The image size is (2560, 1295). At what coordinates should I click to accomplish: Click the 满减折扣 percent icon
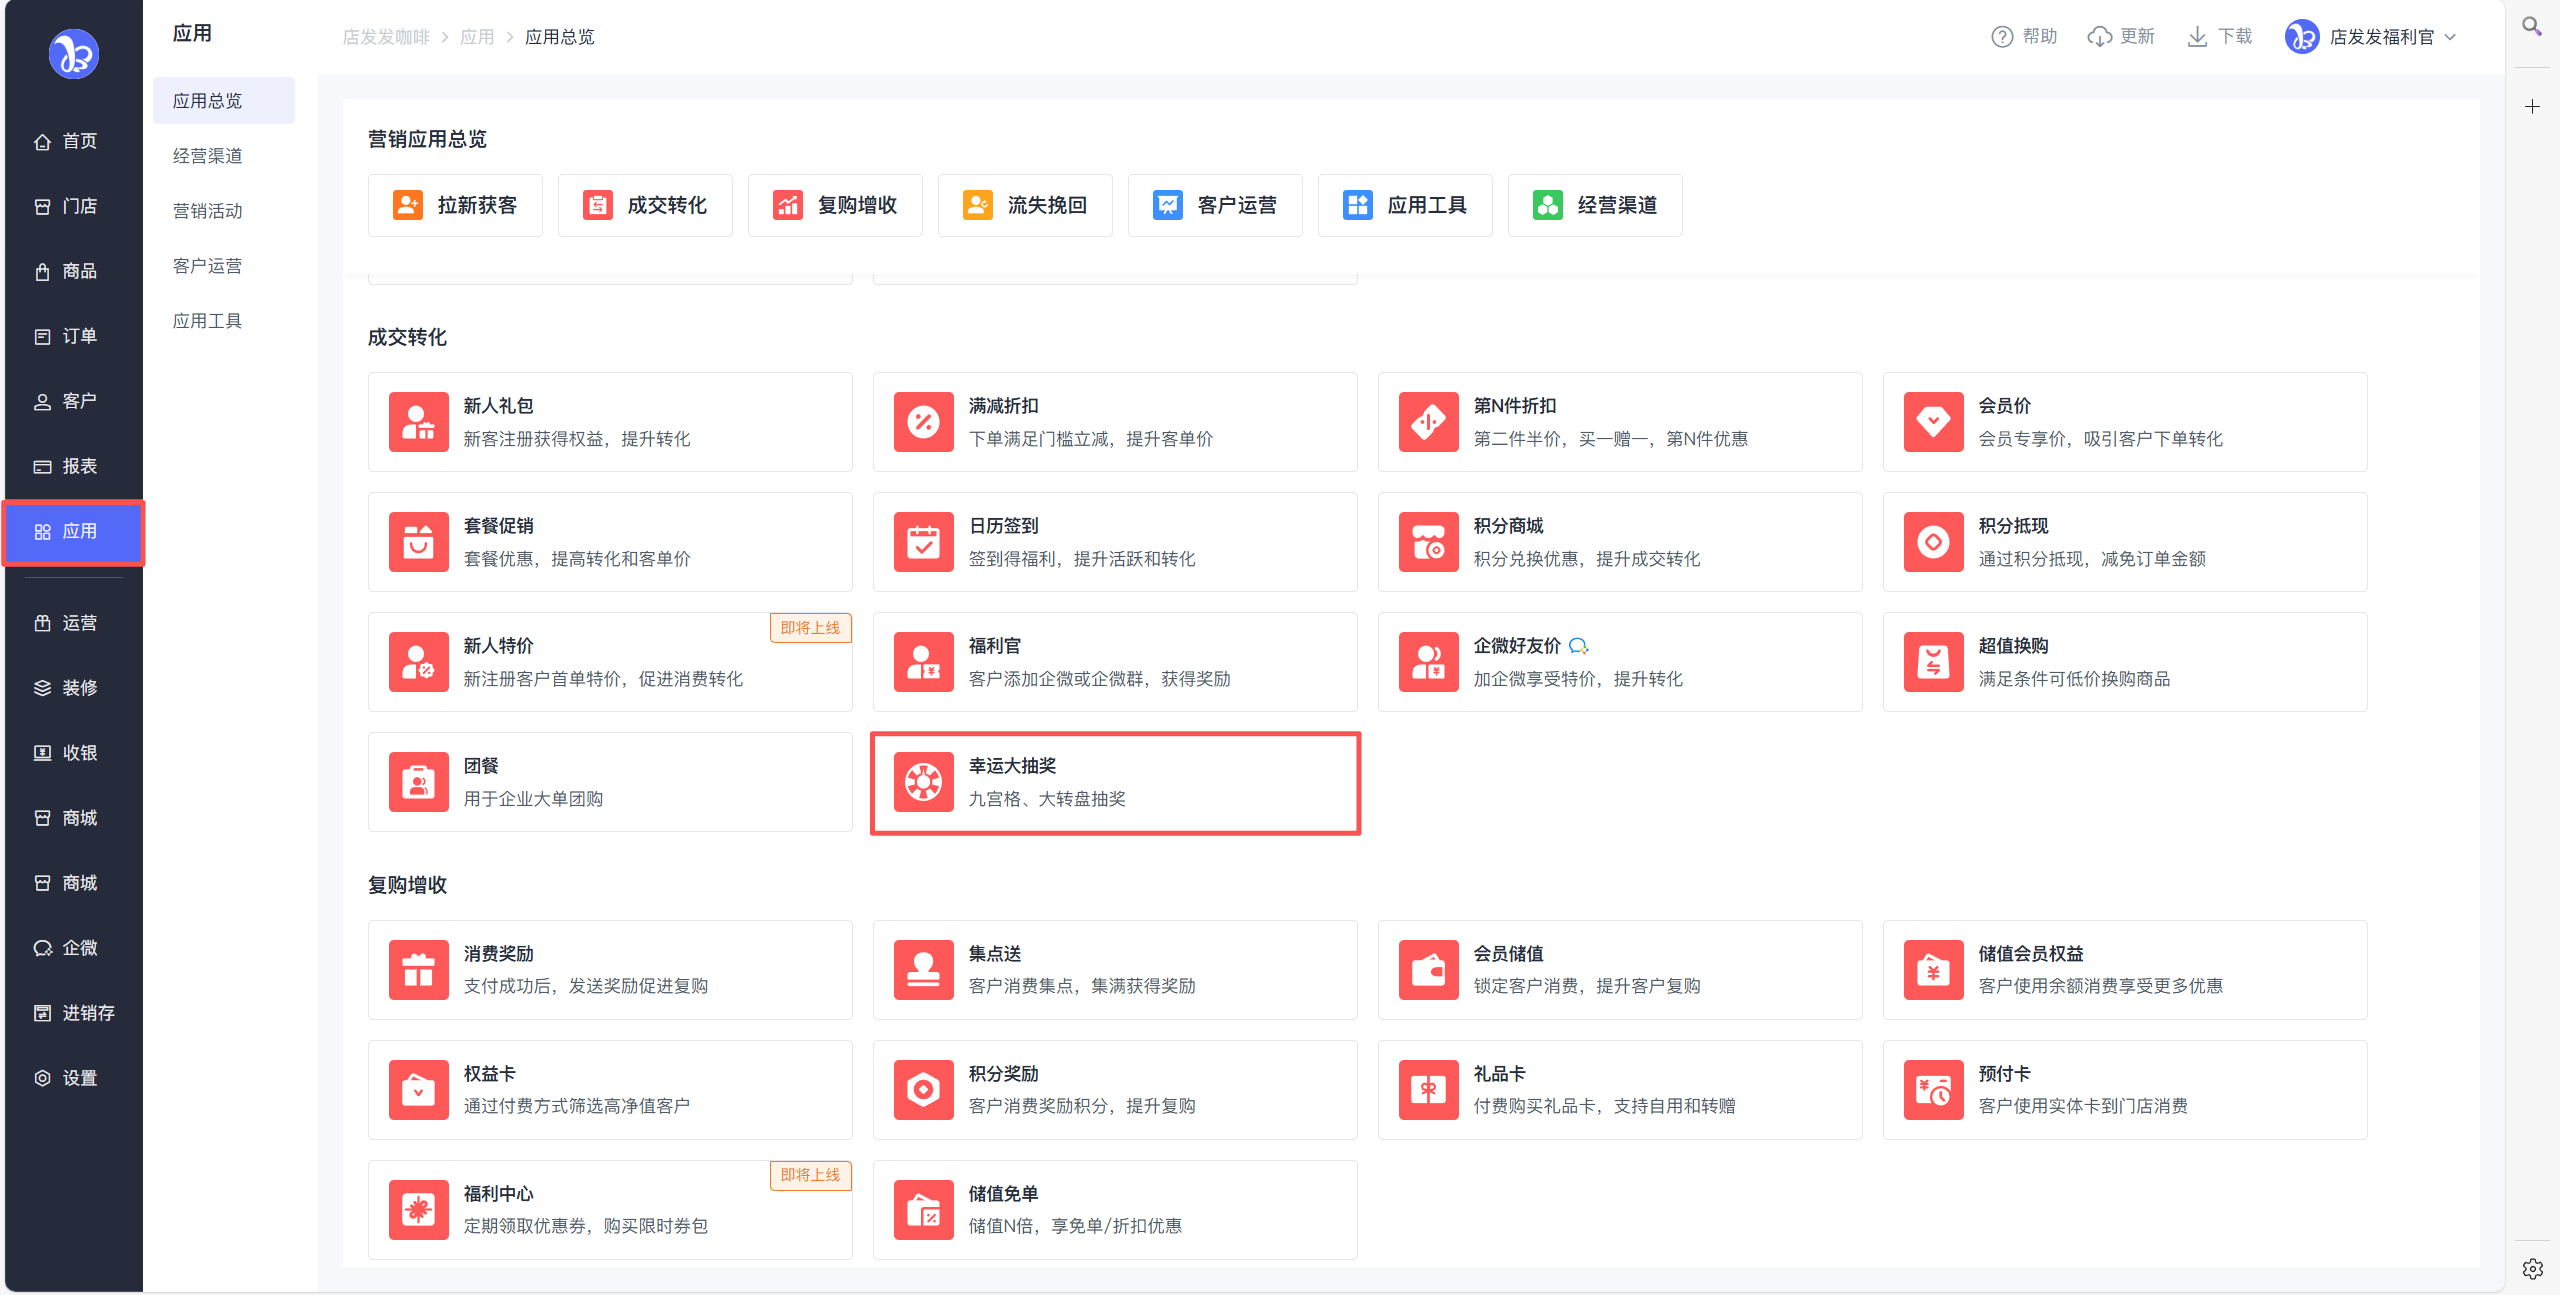922,422
